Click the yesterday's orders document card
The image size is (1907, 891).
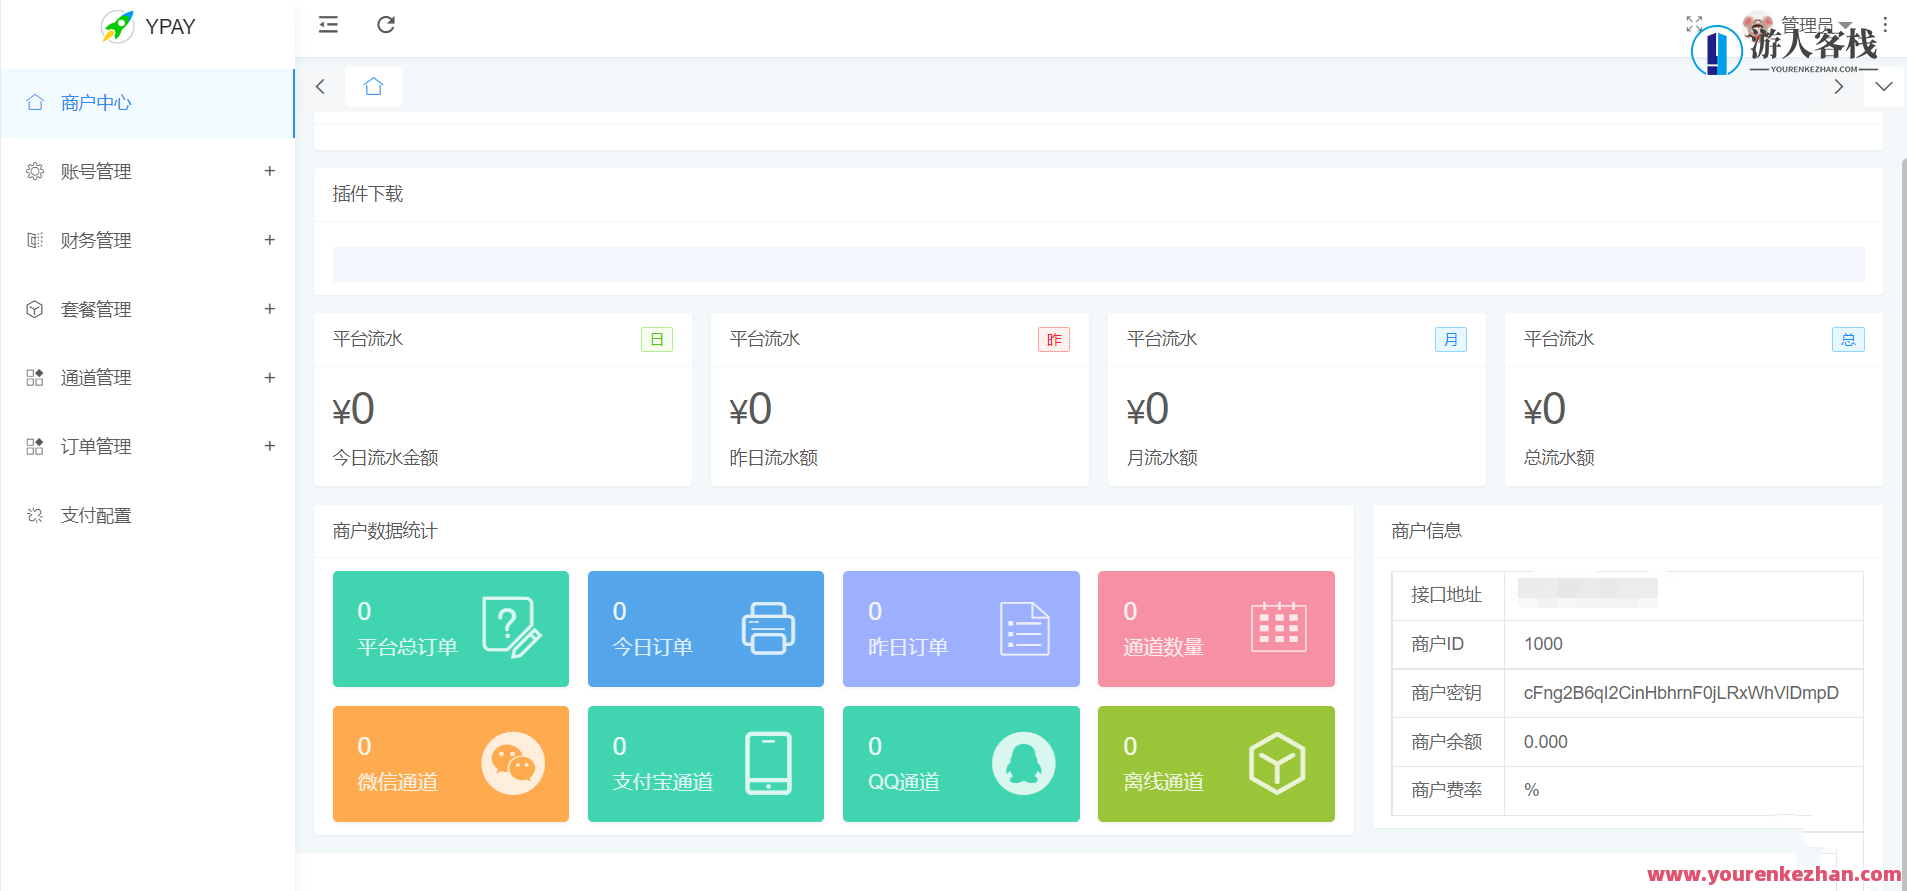point(960,629)
